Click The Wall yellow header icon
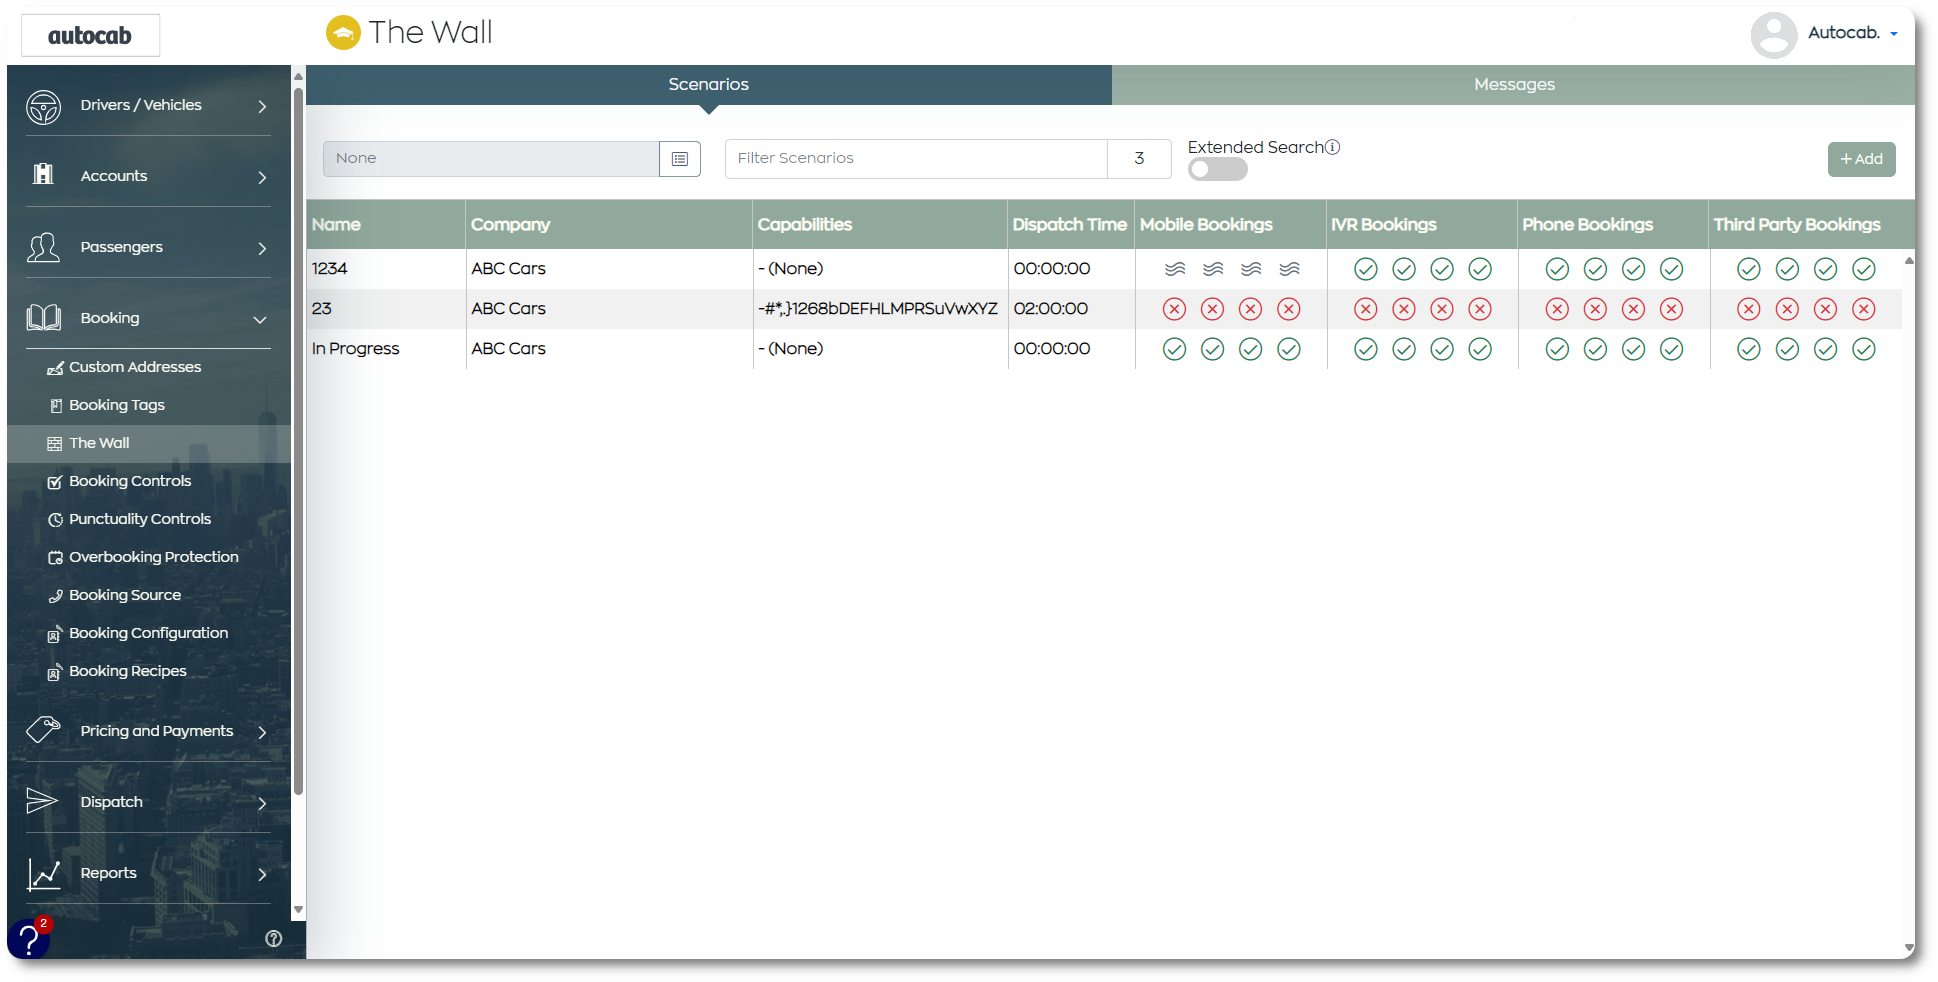This screenshot has height=982, width=1938. click(343, 33)
